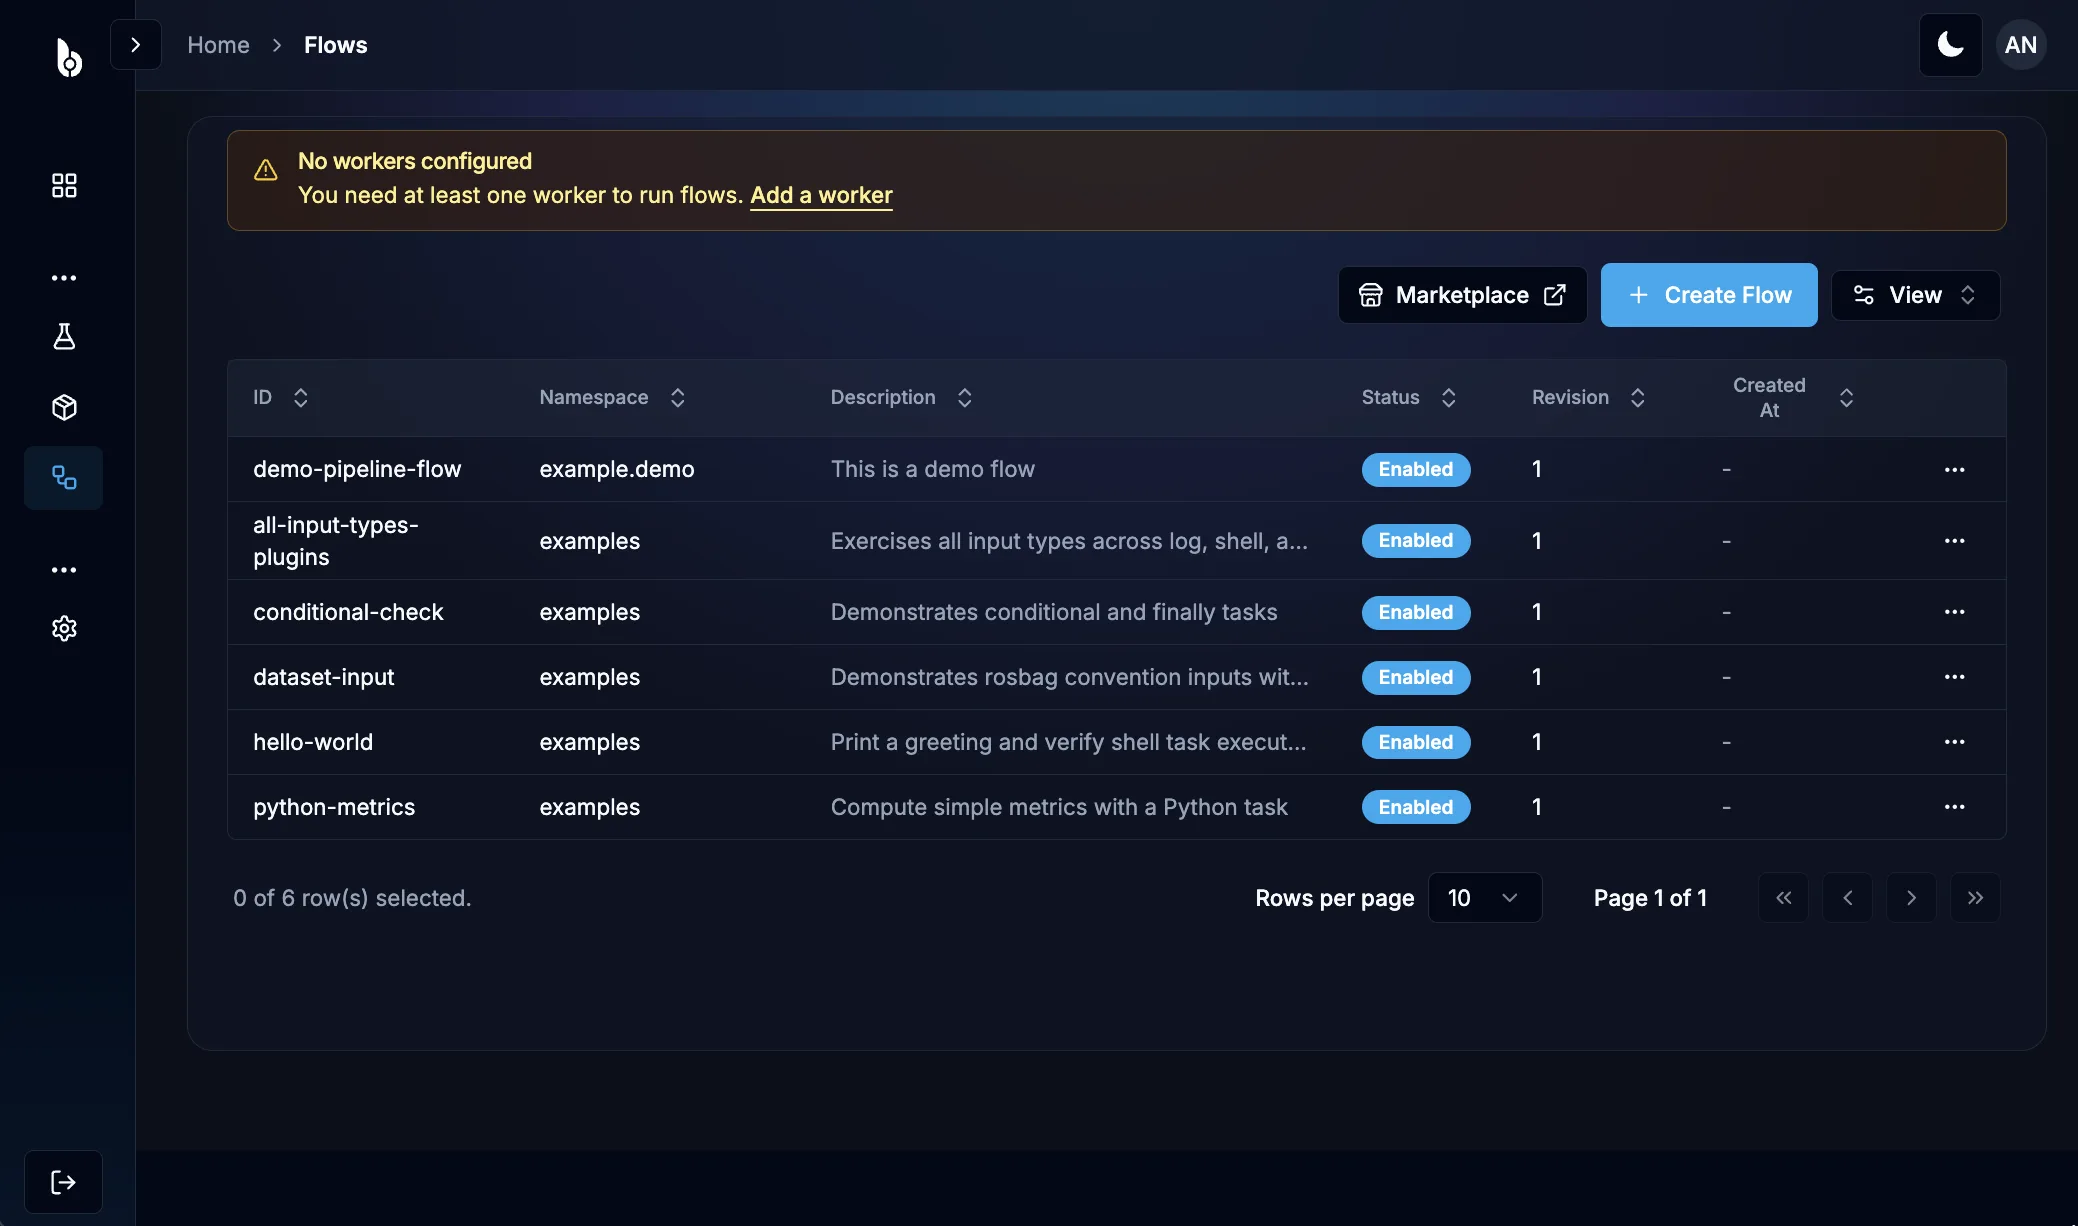Viewport: 2078px width, 1226px height.
Task: Click 'Demonstrates conditional and finally tasks' description
Action: pyautogui.click(x=1054, y=612)
